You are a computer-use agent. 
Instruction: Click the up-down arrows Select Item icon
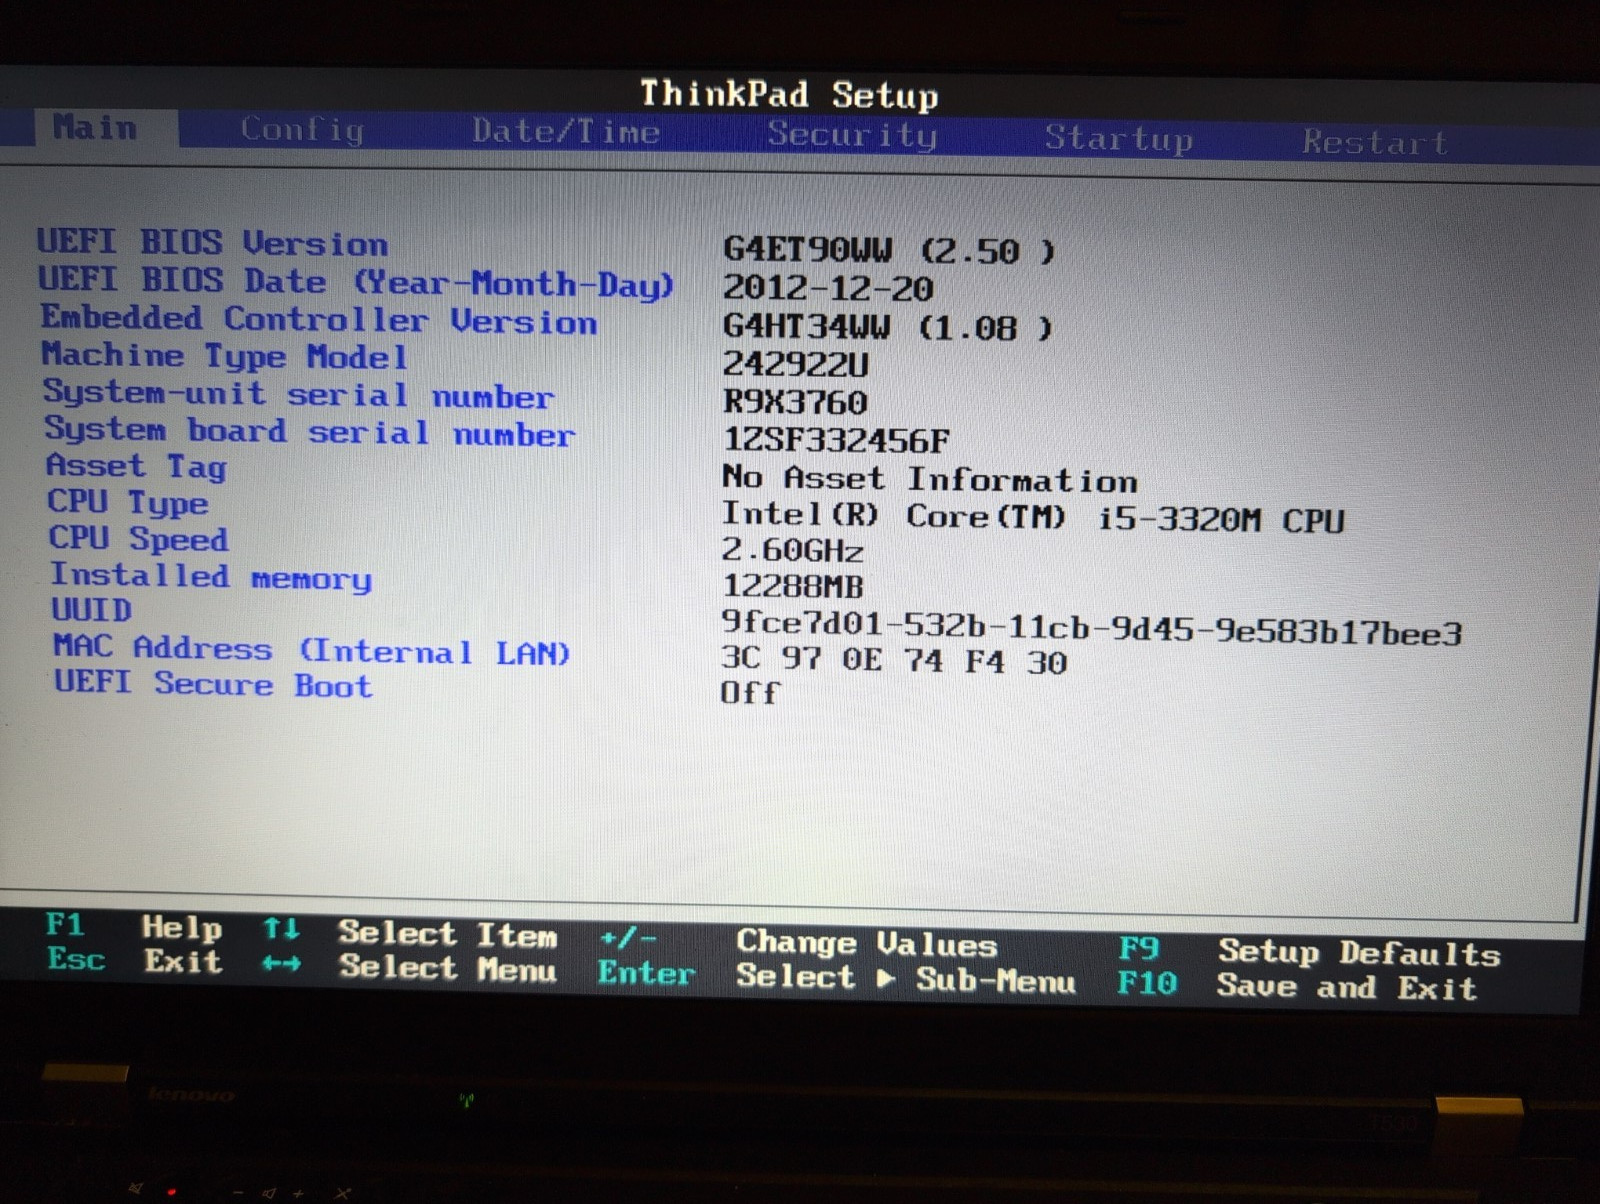pyautogui.click(x=281, y=929)
